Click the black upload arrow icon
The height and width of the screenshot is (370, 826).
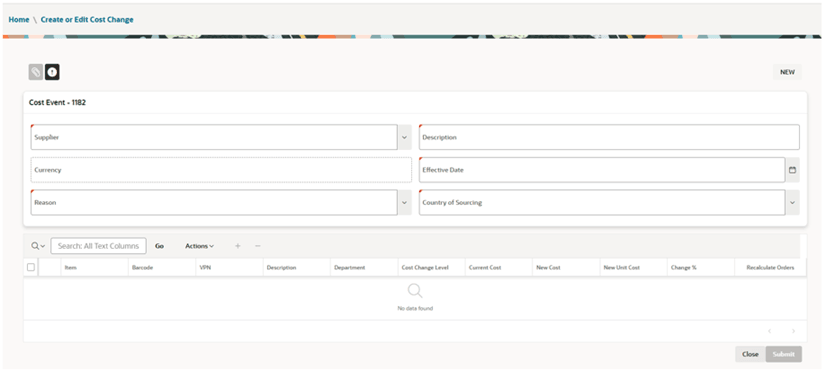(52, 72)
